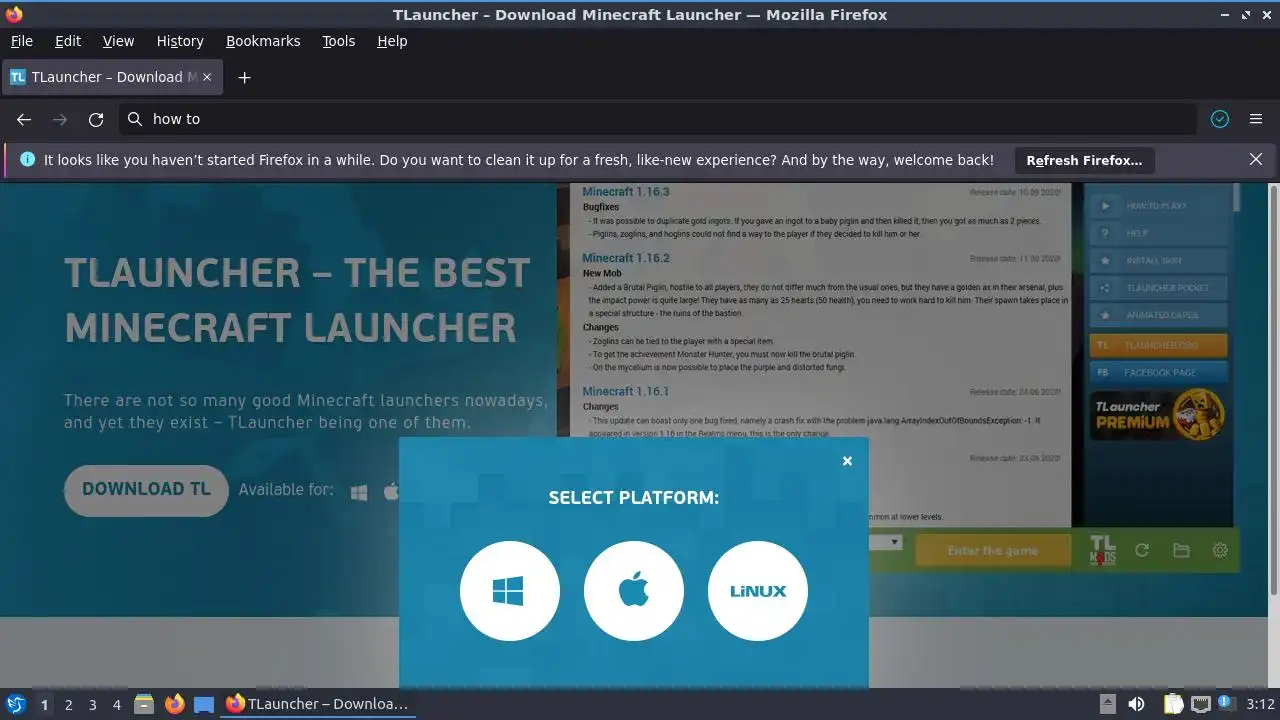Open the History menu
1280x720 pixels.
click(180, 41)
